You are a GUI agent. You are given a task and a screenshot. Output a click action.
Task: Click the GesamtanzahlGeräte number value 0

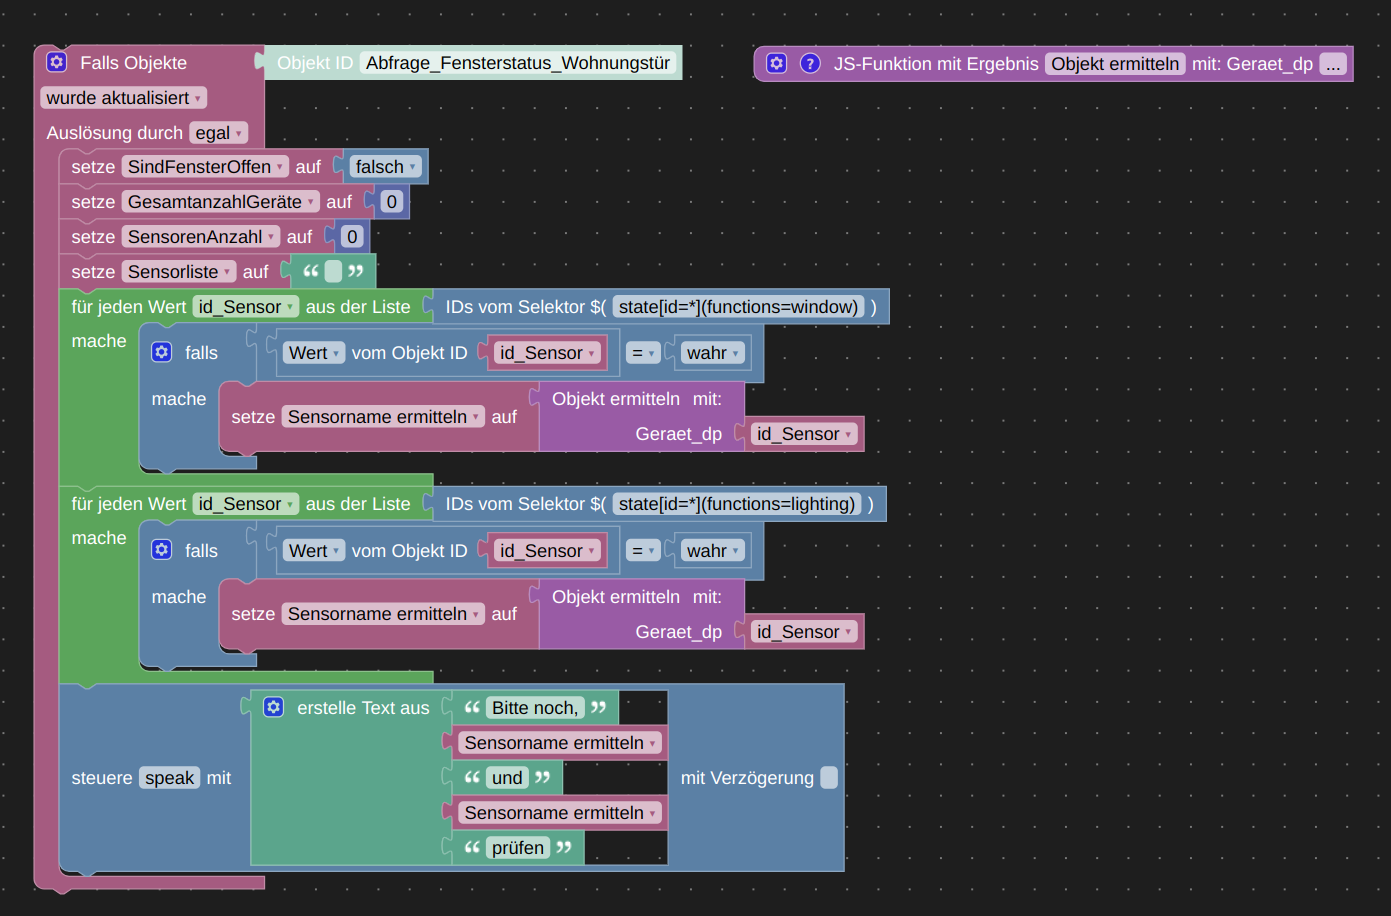pyautogui.click(x=391, y=202)
